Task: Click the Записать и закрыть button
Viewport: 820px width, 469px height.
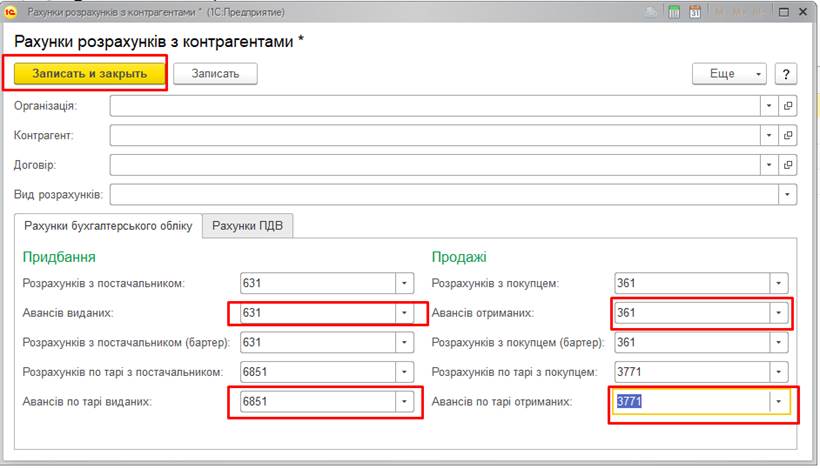Action: coord(89,74)
